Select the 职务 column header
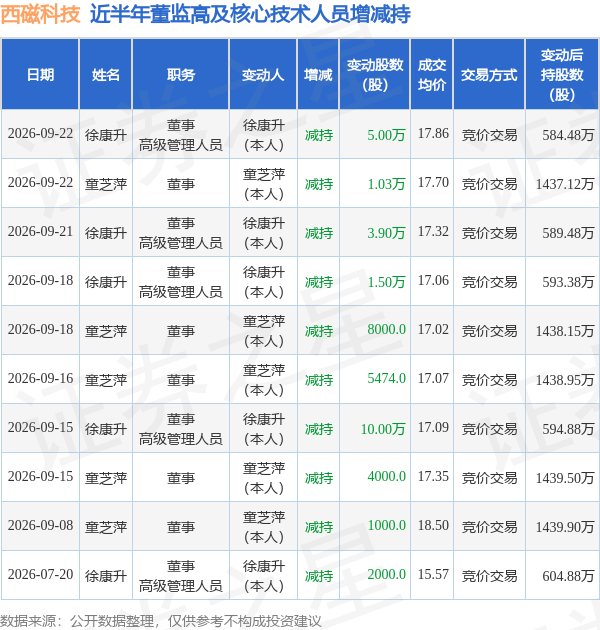 point(181,75)
